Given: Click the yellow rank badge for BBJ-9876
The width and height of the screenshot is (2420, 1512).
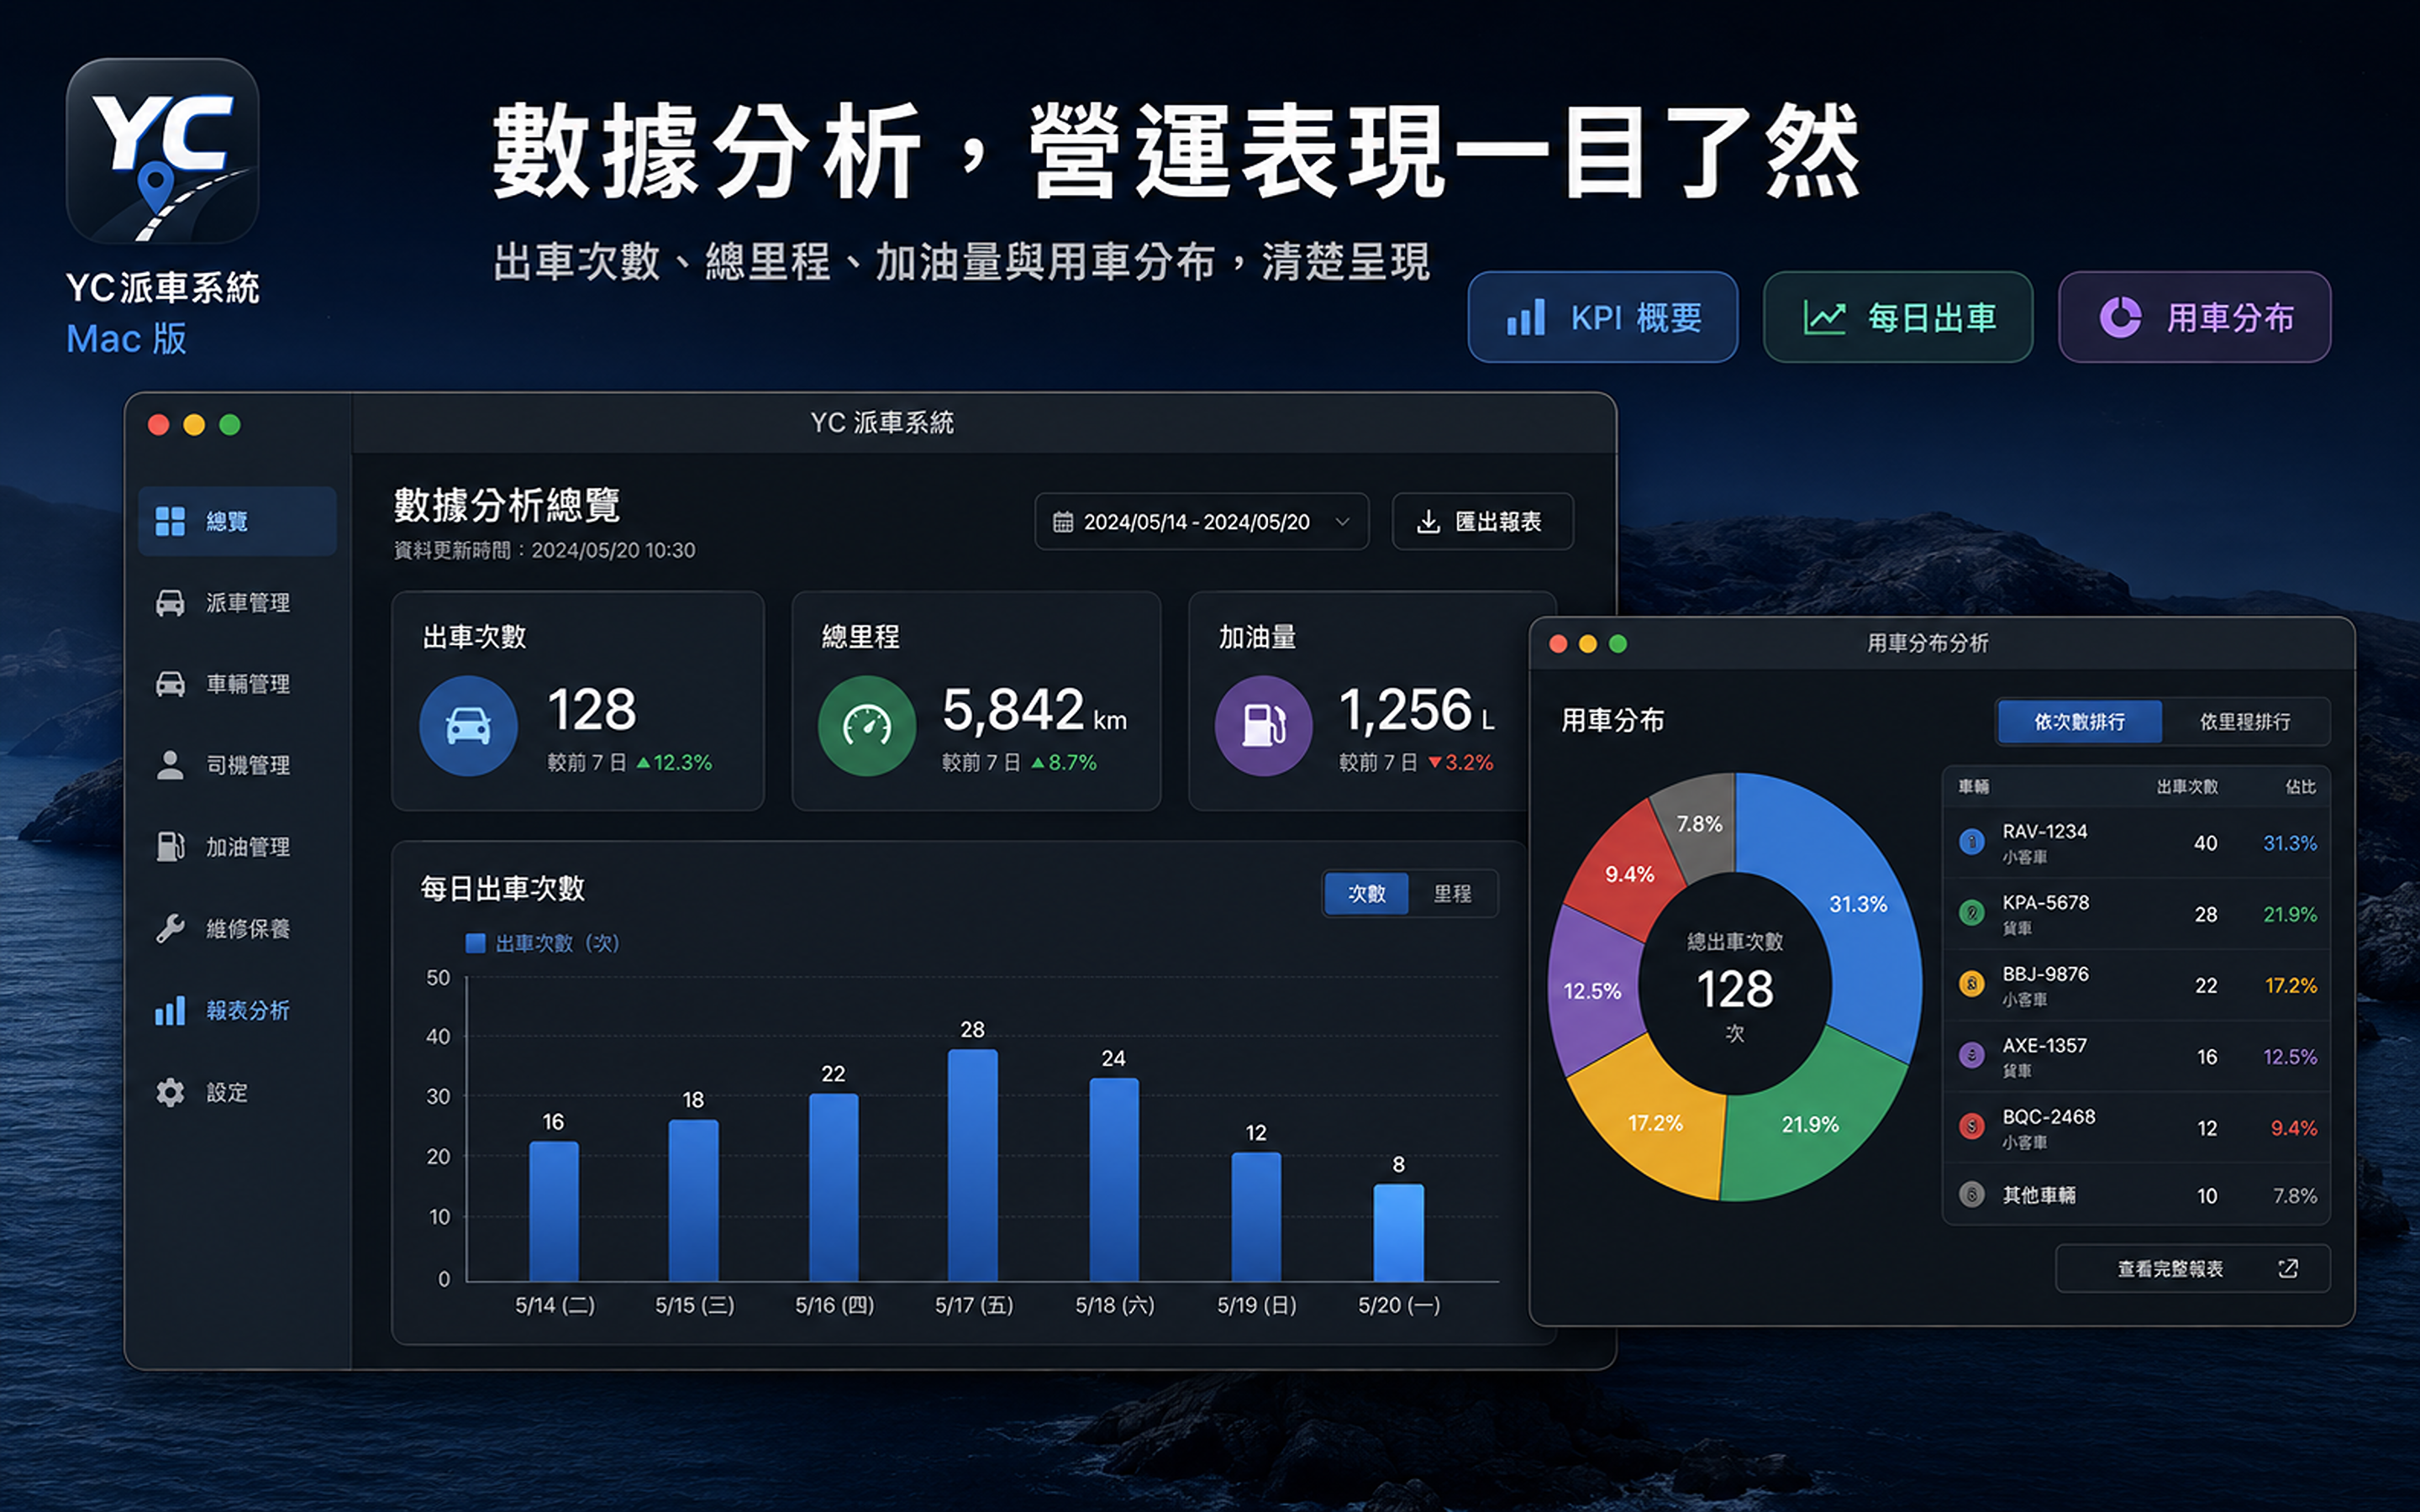Looking at the screenshot, I should tap(1971, 984).
